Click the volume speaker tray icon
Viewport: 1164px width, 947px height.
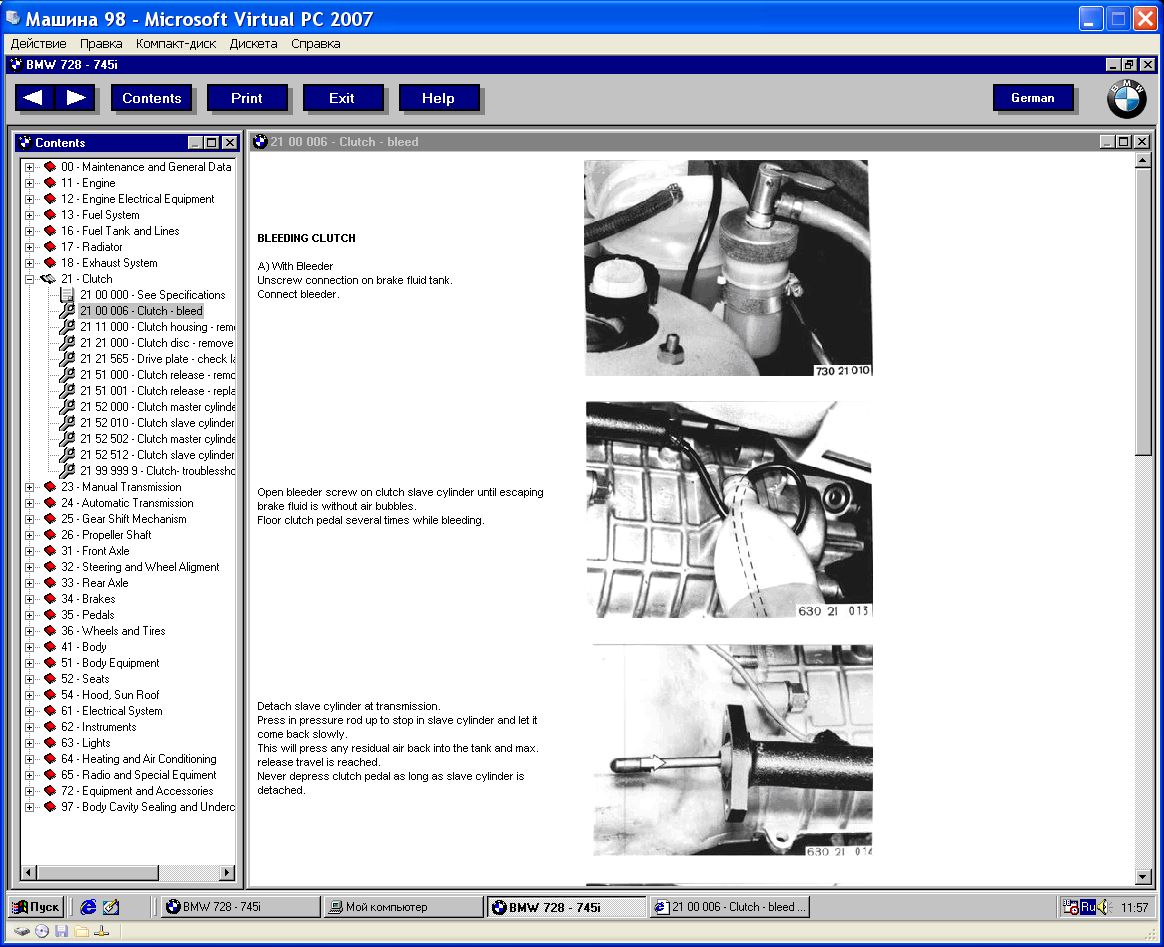1103,907
